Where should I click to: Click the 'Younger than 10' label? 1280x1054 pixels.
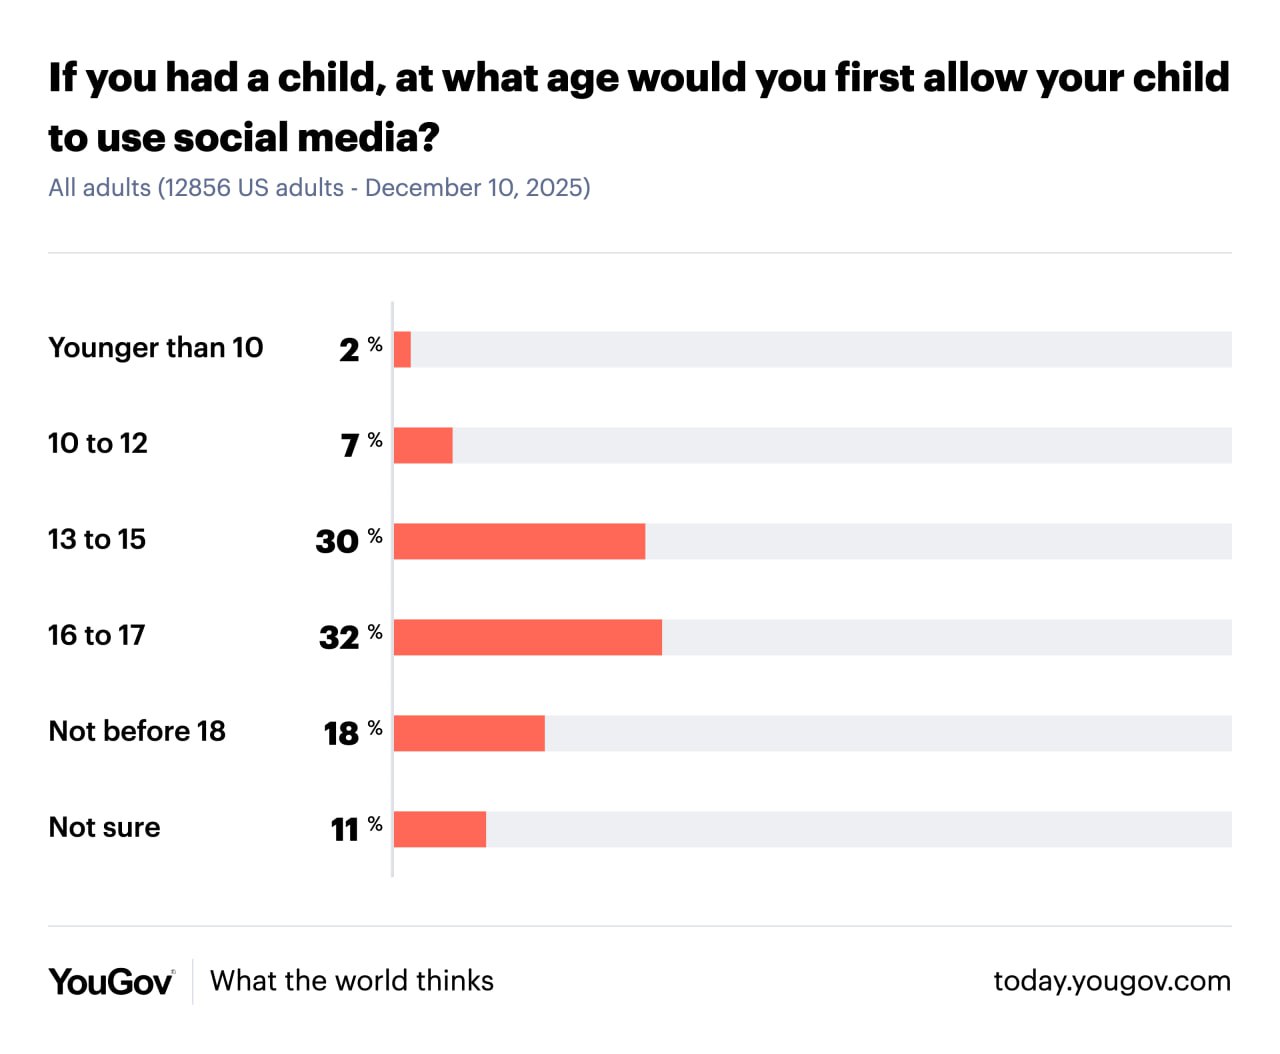click(x=156, y=348)
